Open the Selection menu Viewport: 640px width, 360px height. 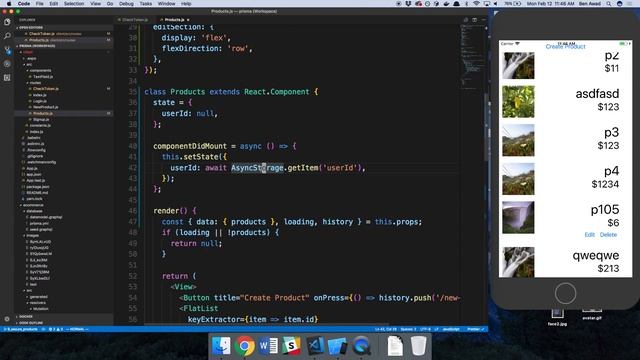pos(74,4)
